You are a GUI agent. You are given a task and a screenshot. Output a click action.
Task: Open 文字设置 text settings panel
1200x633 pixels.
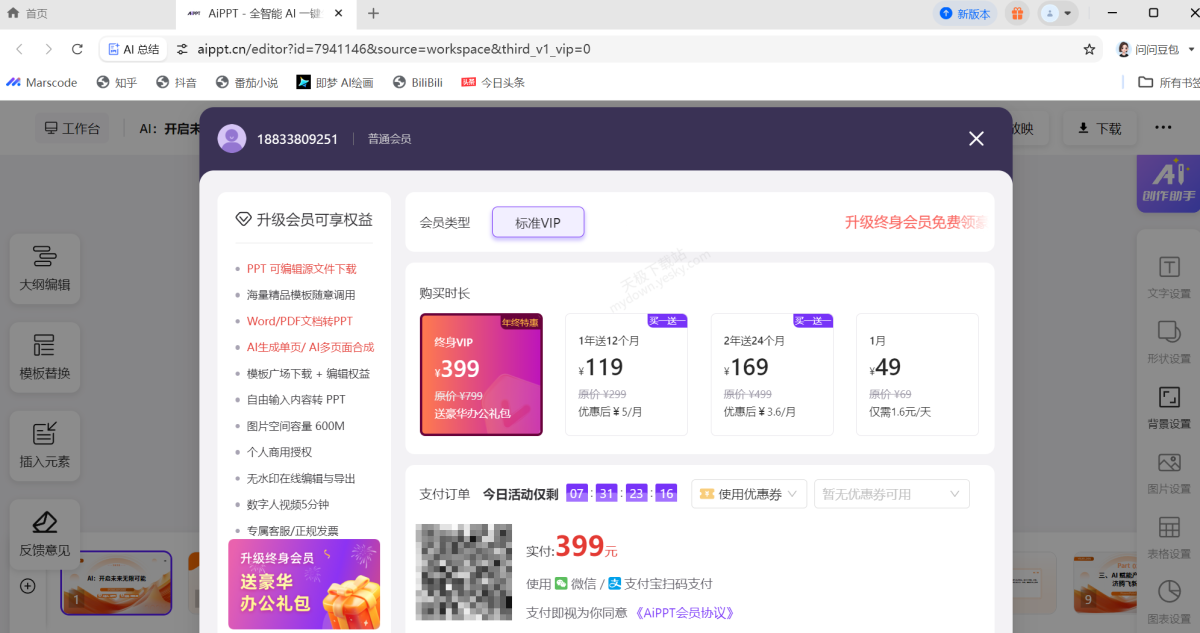(1168, 277)
